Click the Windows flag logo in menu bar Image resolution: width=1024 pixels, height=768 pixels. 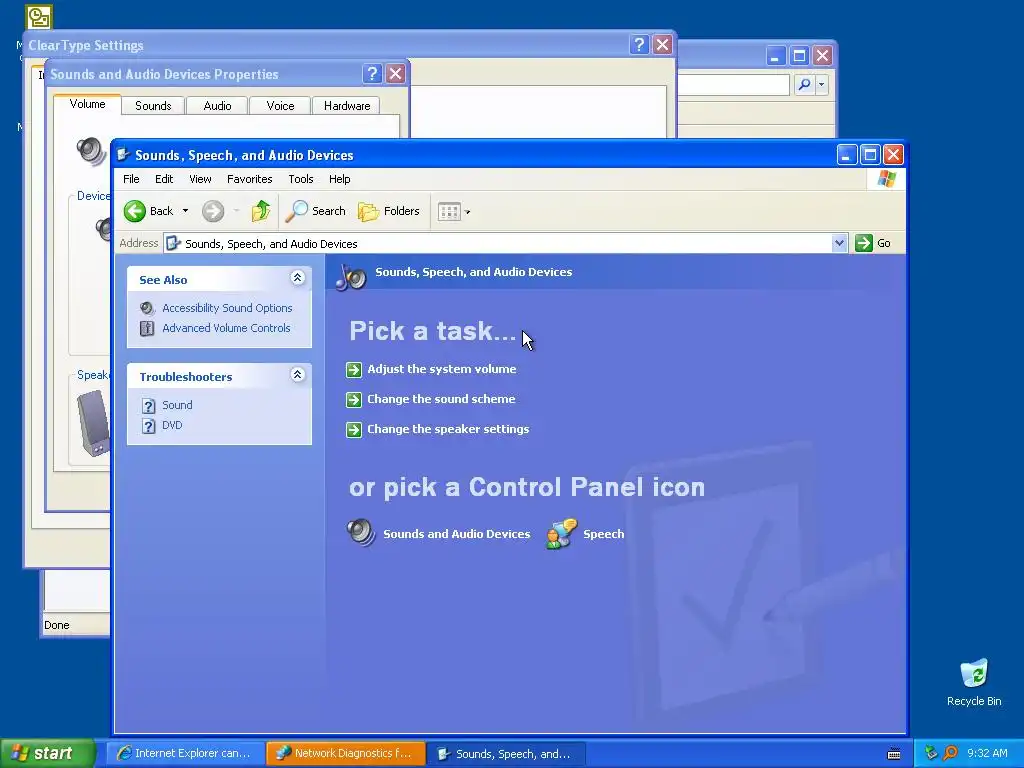(x=887, y=178)
